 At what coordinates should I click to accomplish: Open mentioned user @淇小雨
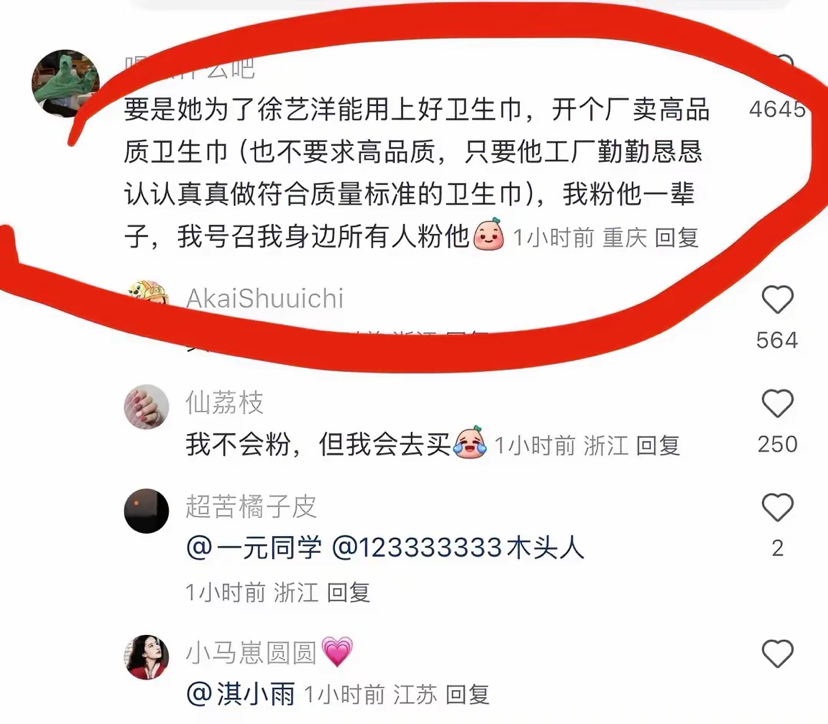click(241, 694)
